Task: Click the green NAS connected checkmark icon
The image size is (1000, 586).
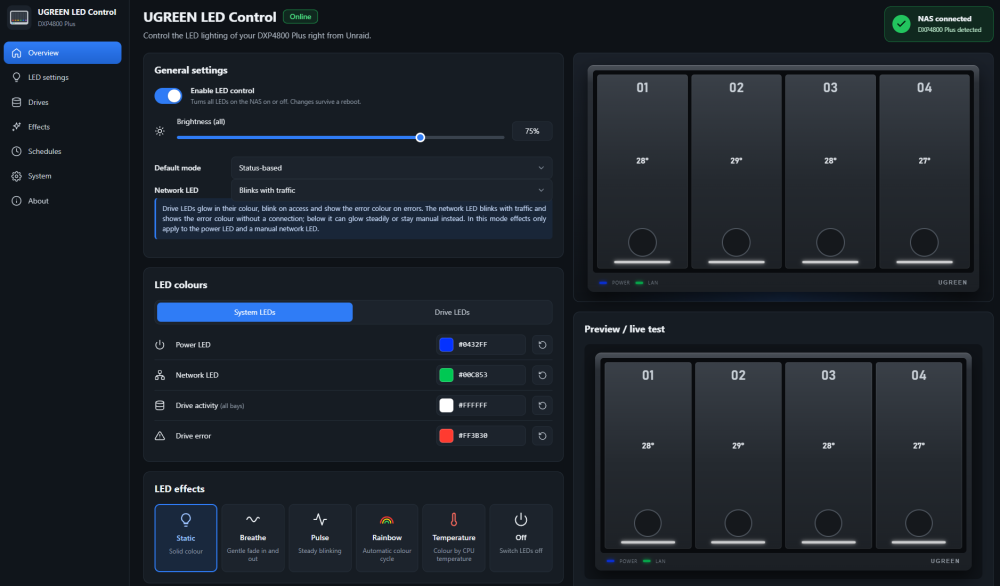Action: coord(901,24)
